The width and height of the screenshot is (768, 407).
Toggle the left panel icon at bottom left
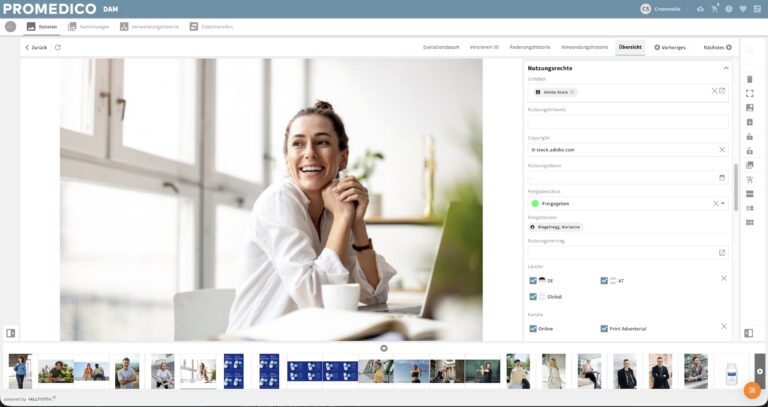[10, 333]
